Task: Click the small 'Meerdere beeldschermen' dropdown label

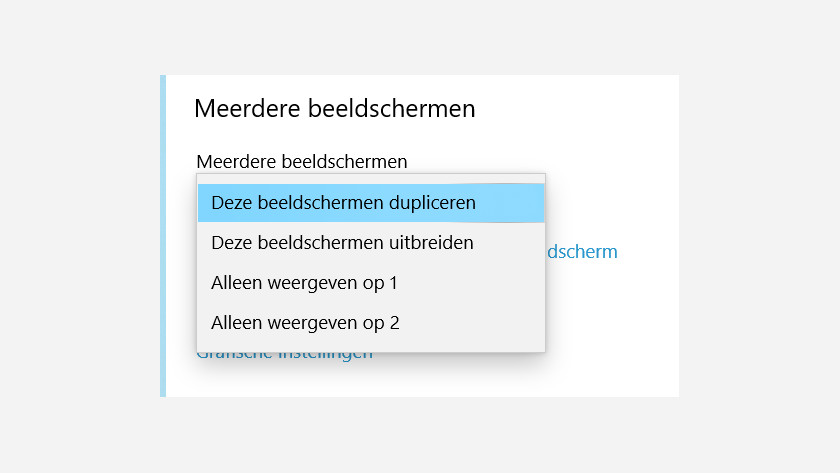Action: click(x=302, y=161)
